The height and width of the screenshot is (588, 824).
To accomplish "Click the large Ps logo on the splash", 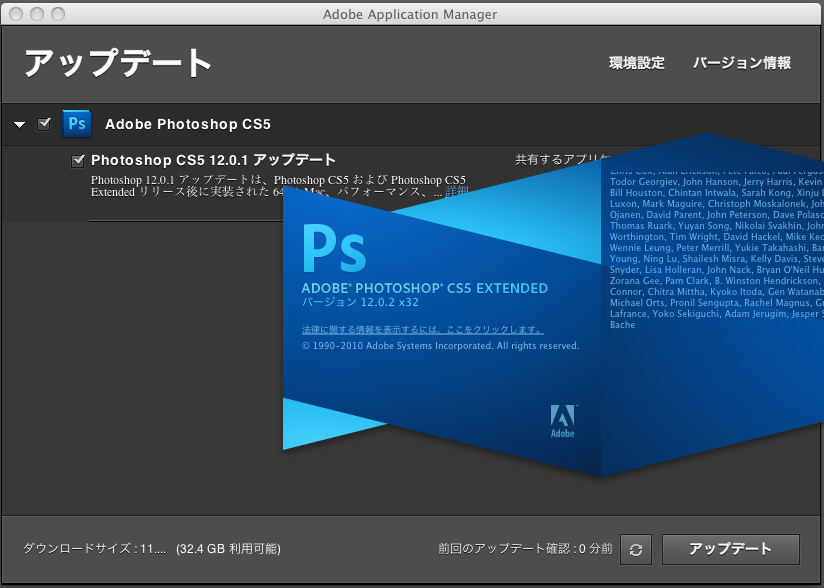I will click(x=334, y=248).
